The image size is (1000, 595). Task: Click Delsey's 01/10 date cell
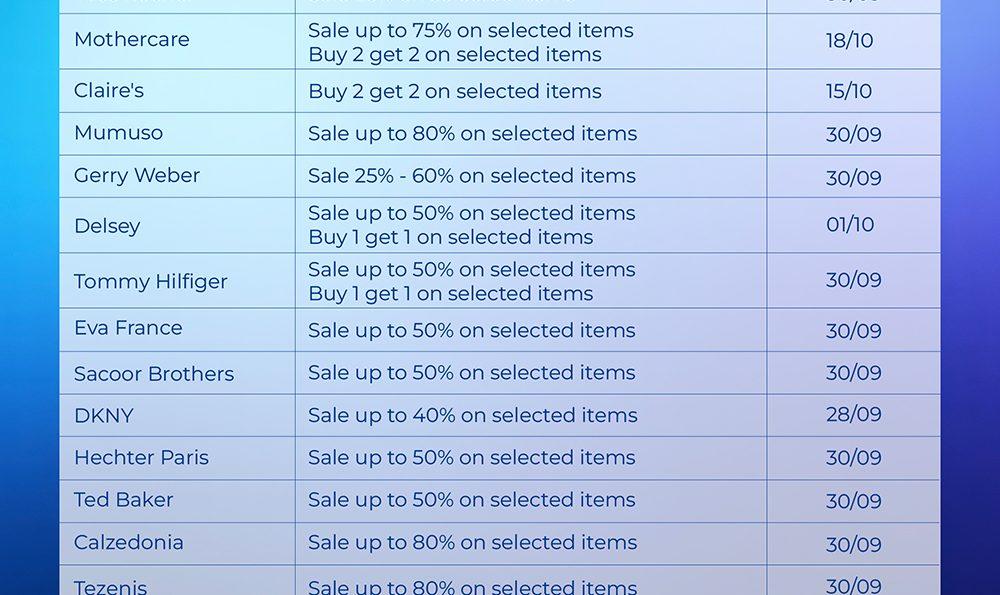coord(850,225)
